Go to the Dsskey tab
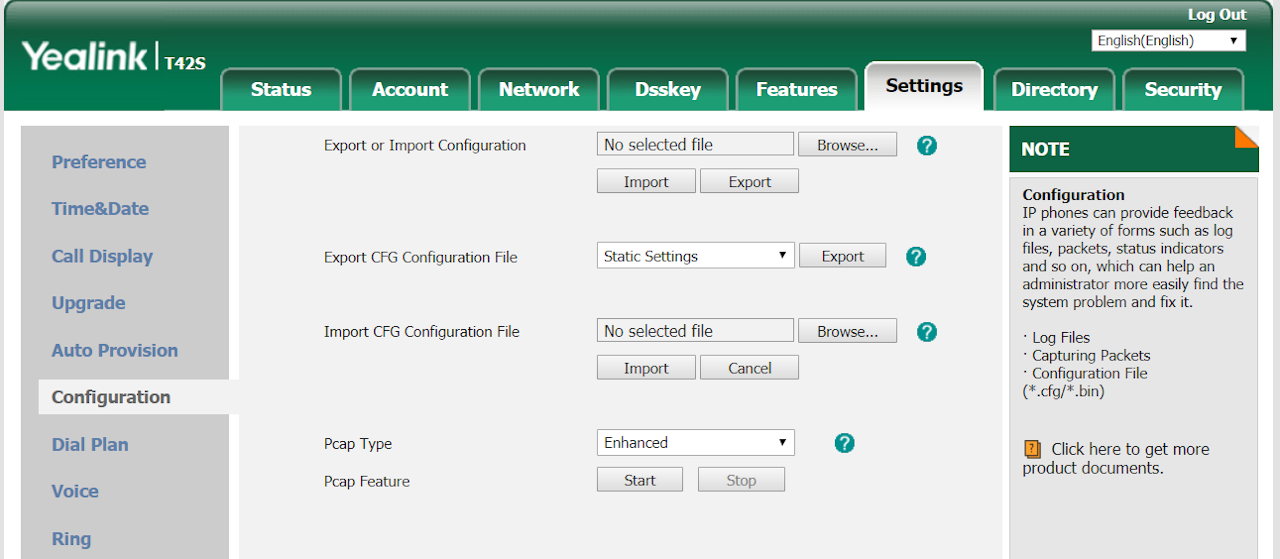 coord(667,90)
